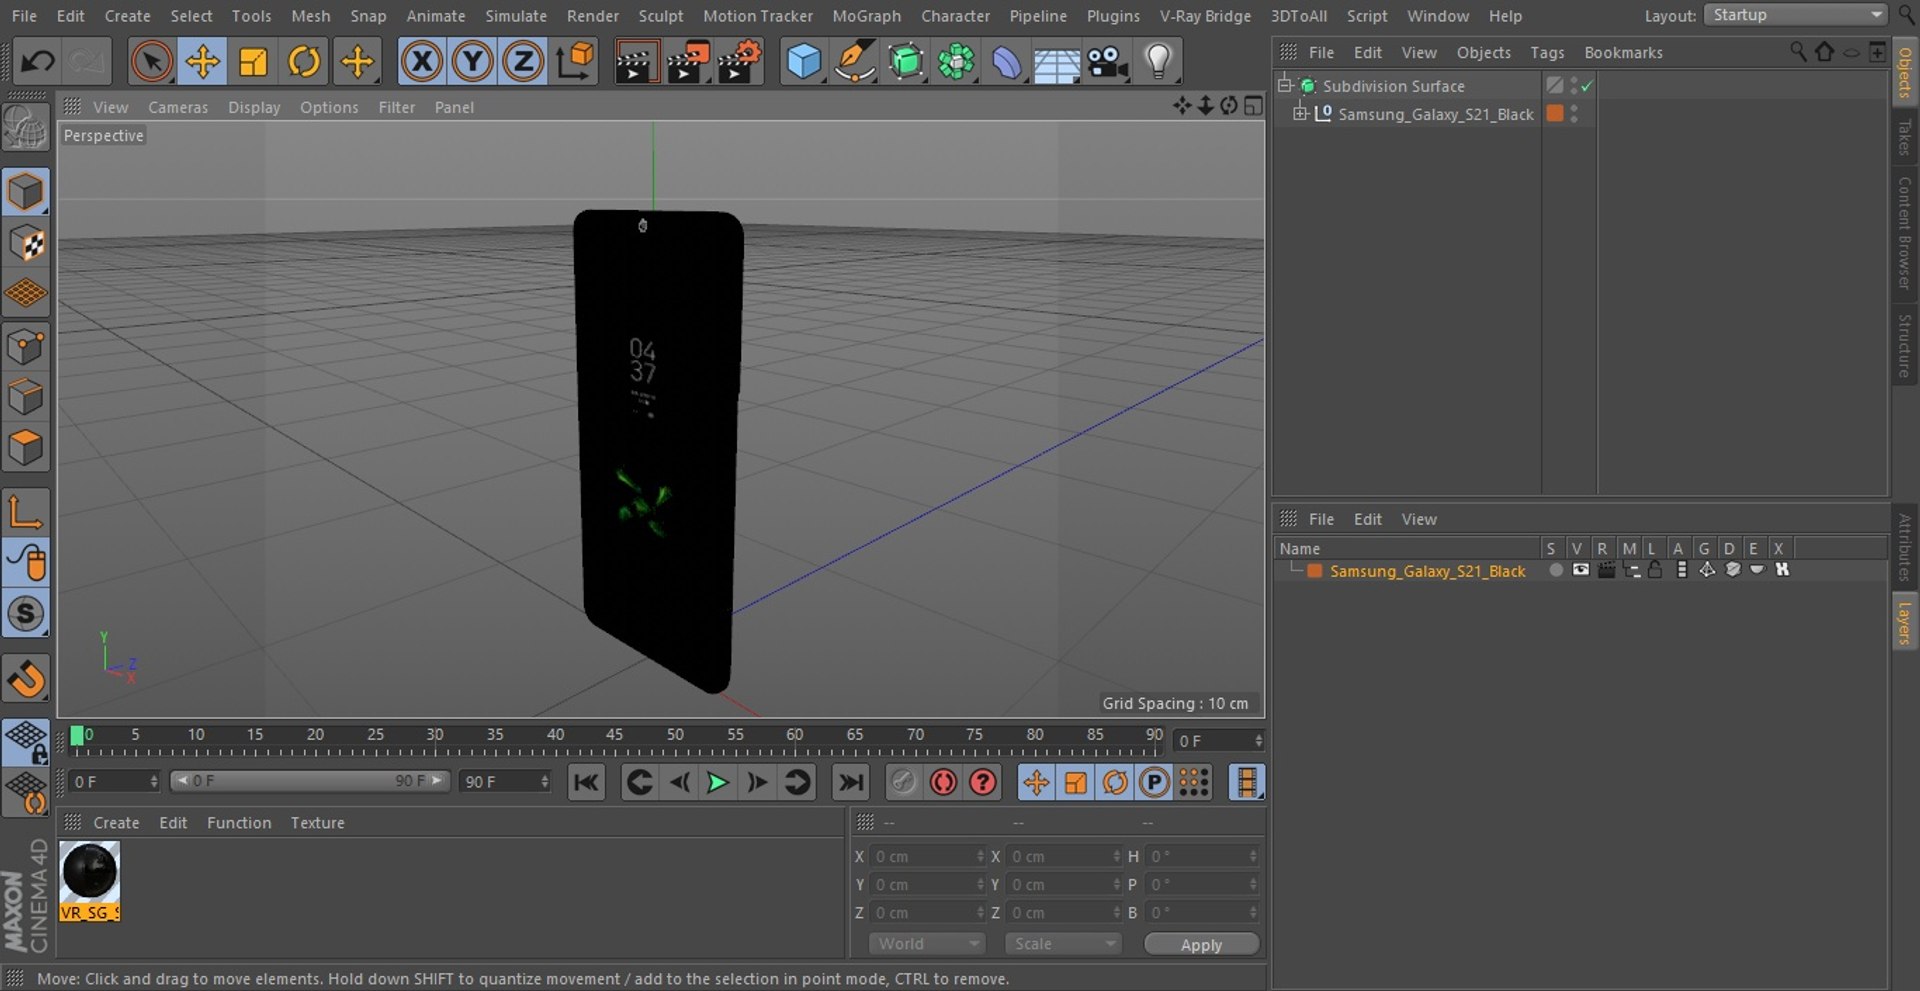Select the Edges mode icon
Screen dimensions: 1920x991
click(x=26, y=398)
